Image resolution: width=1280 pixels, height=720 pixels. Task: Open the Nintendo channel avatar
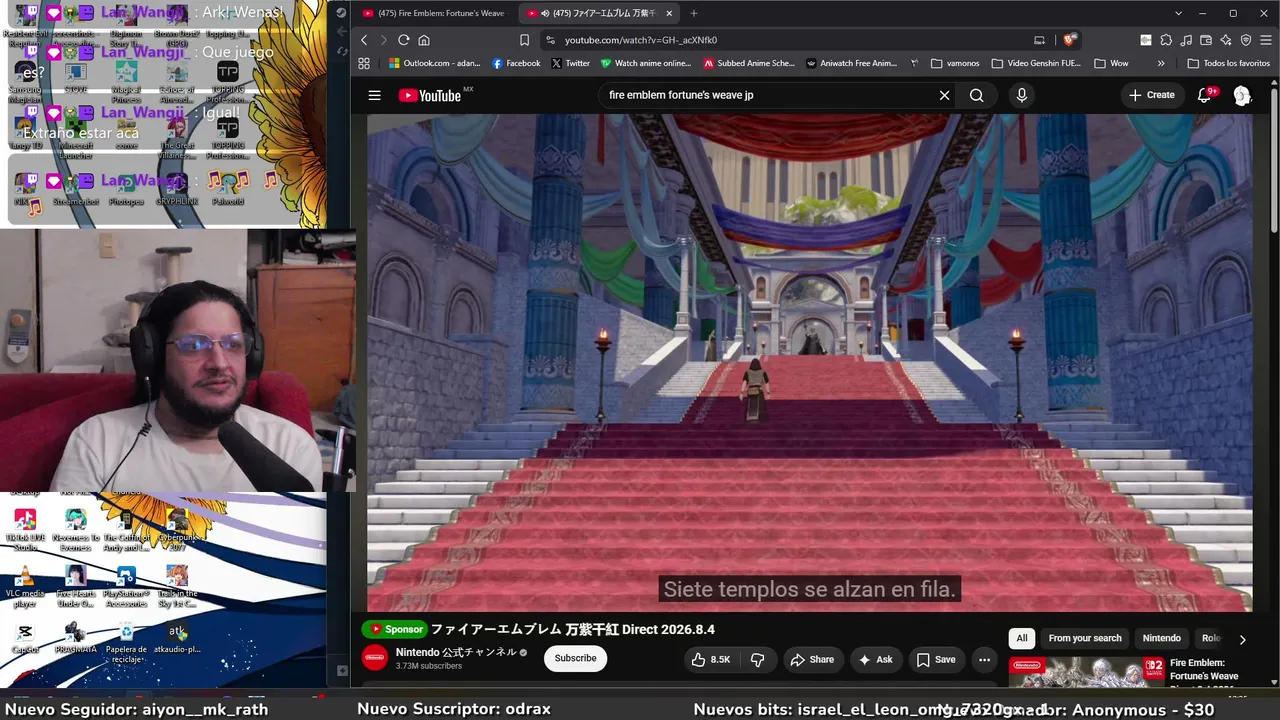pos(375,658)
